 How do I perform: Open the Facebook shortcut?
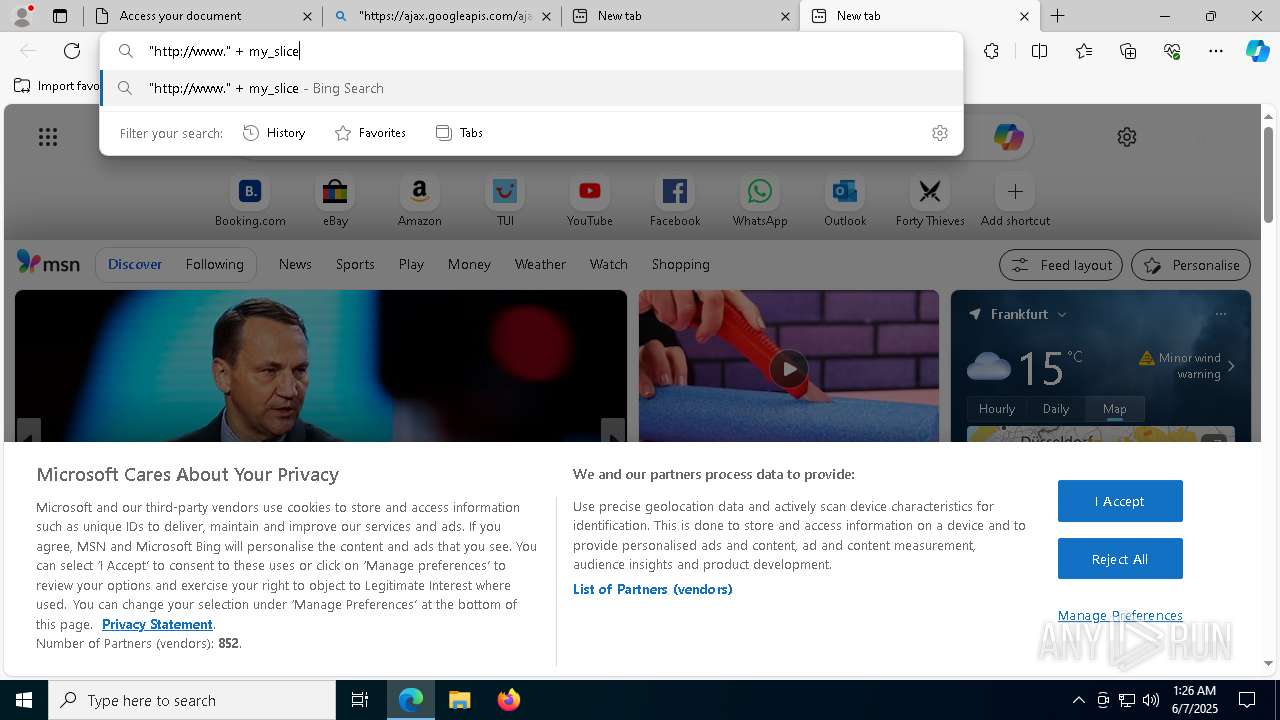[x=675, y=201]
